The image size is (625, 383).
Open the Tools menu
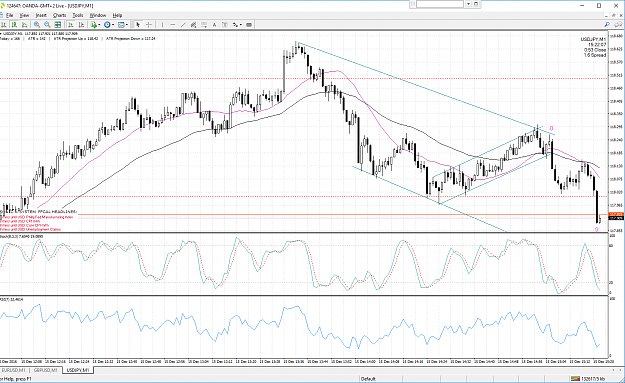coord(78,15)
